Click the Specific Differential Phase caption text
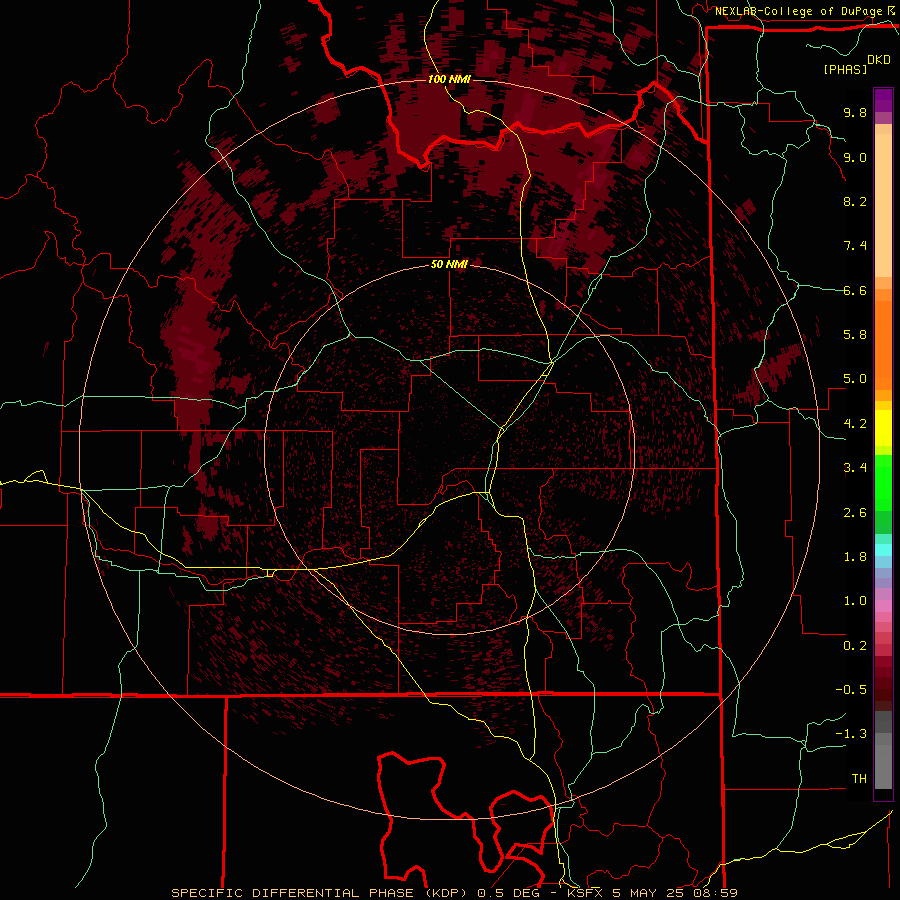The image size is (900, 900). tap(454, 893)
